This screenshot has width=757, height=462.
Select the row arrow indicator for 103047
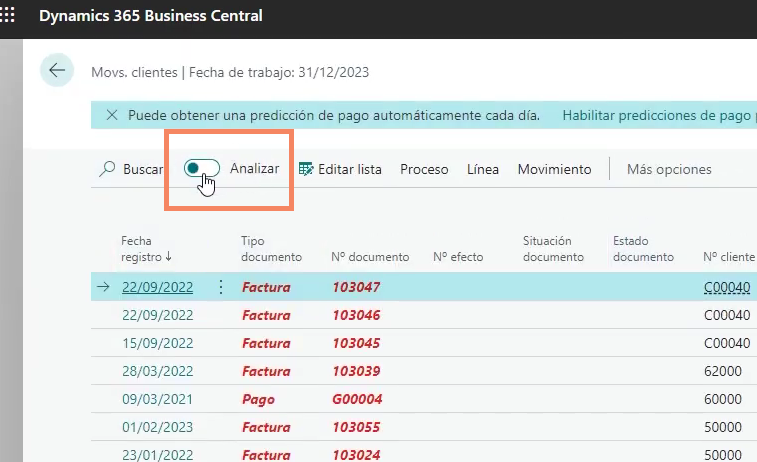(103, 287)
